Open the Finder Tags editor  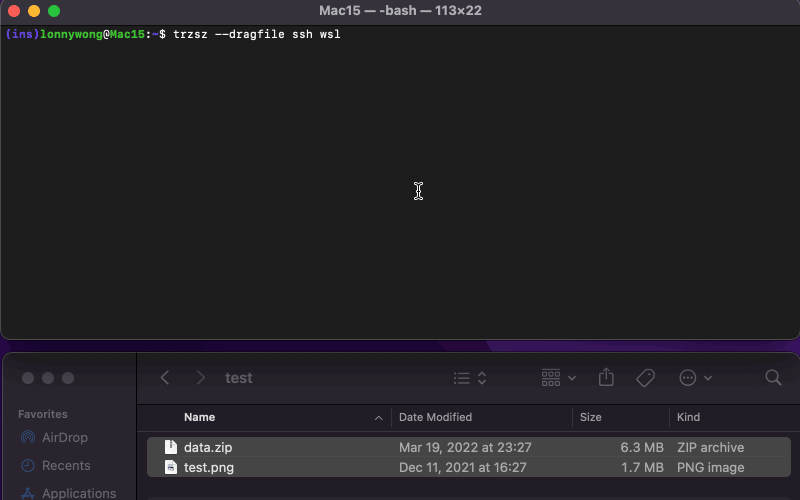coord(645,378)
